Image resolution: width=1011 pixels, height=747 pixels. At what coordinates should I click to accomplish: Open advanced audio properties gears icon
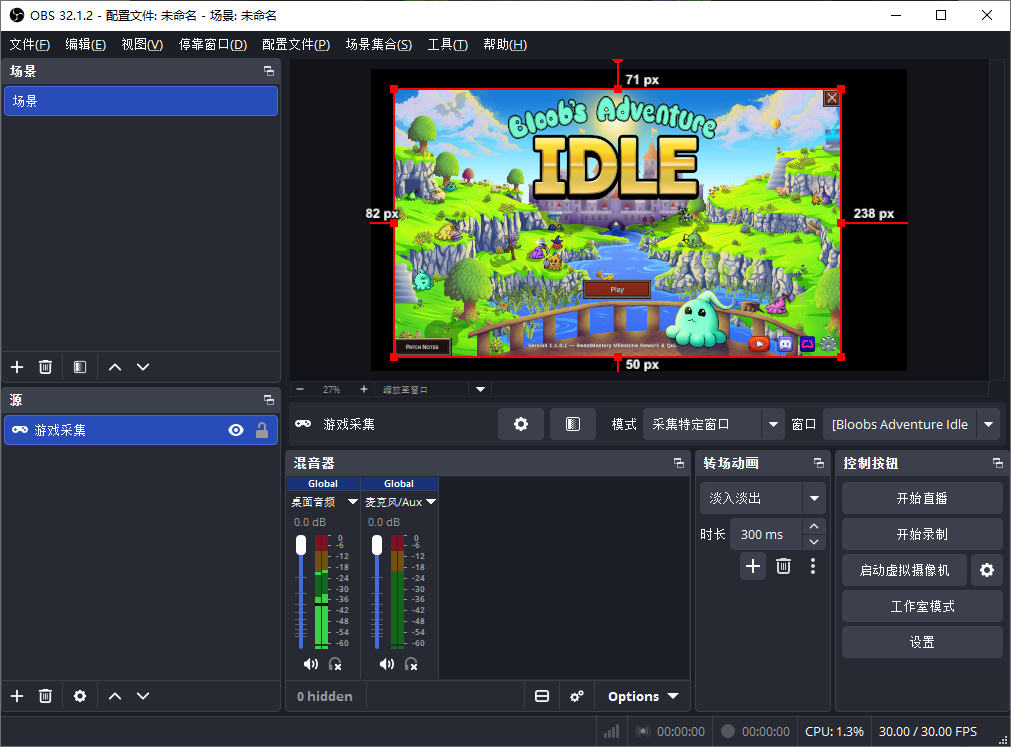pyautogui.click(x=576, y=696)
